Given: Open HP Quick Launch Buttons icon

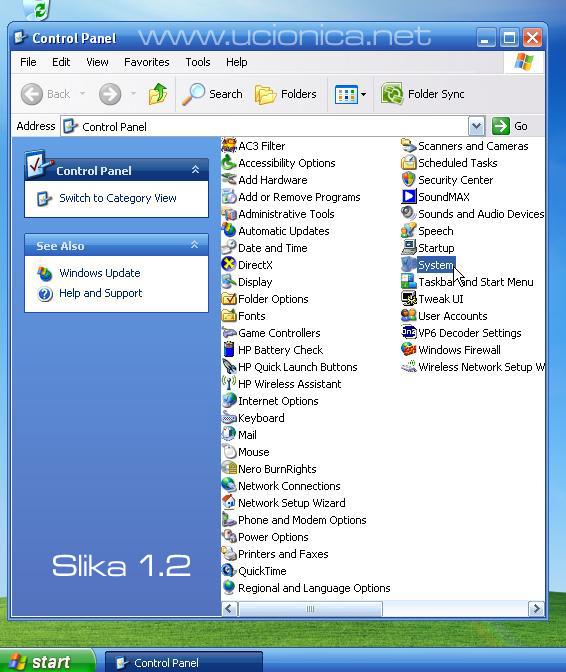Looking at the screenshot, I should [229, 366].
